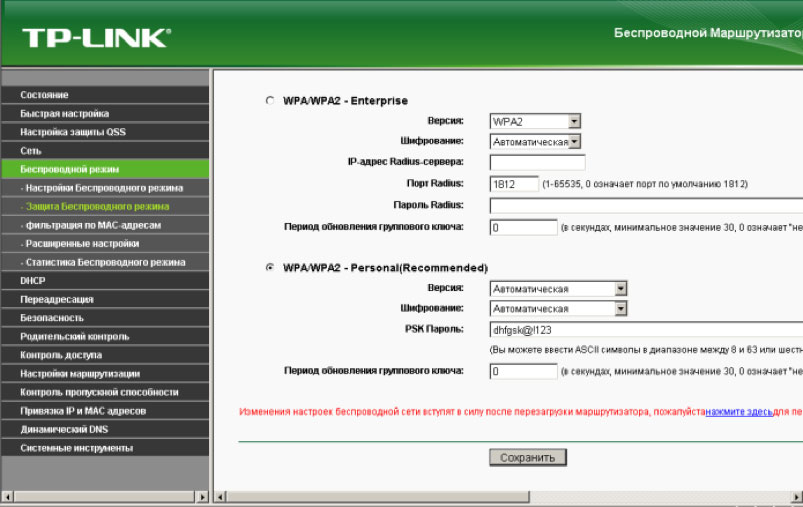The width and height of the screenshot is (803, 507).
Task: Open Переадресация menu item
Action: point(105,299)
